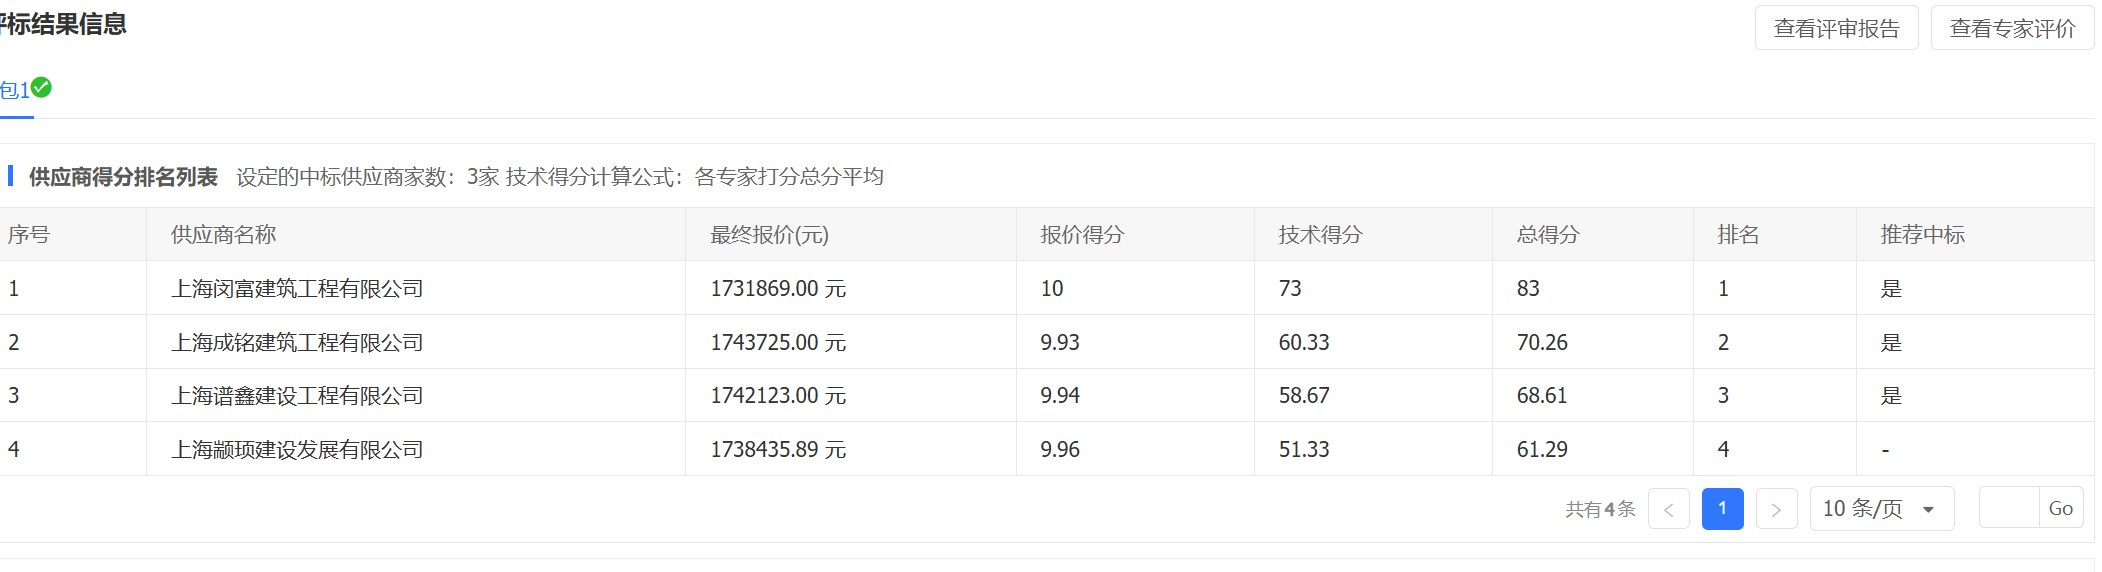Image resolution: width=2102 pixels, height=572 pixels.
Task: Click supplier 上海颛顼建设发展有限公司 row
Action: tap(297, 450)
